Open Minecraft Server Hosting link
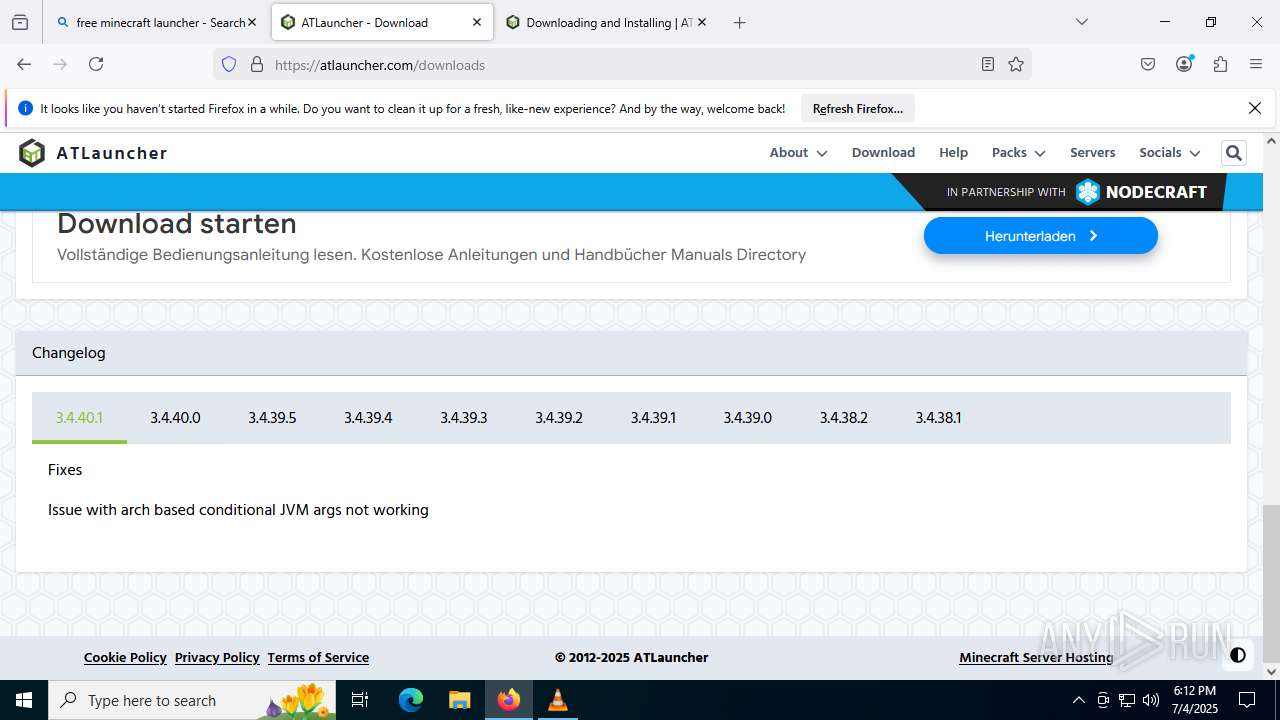The image size is (1280, 720). (1036, 657)
